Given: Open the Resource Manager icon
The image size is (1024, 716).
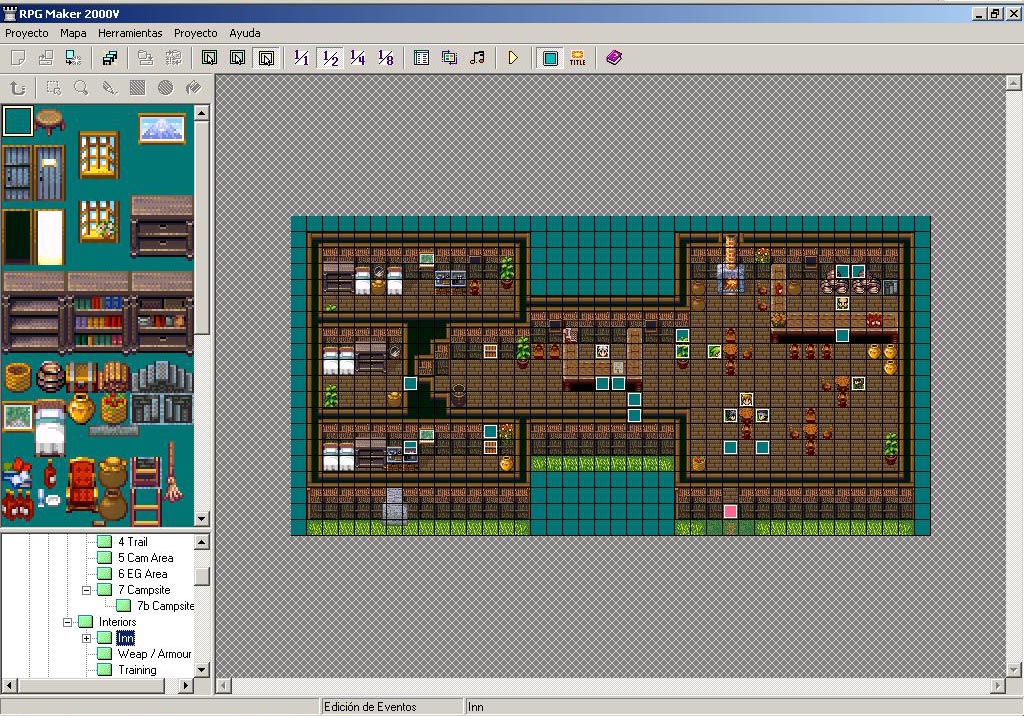Looking at the screenshot, I should click(449, 58).
